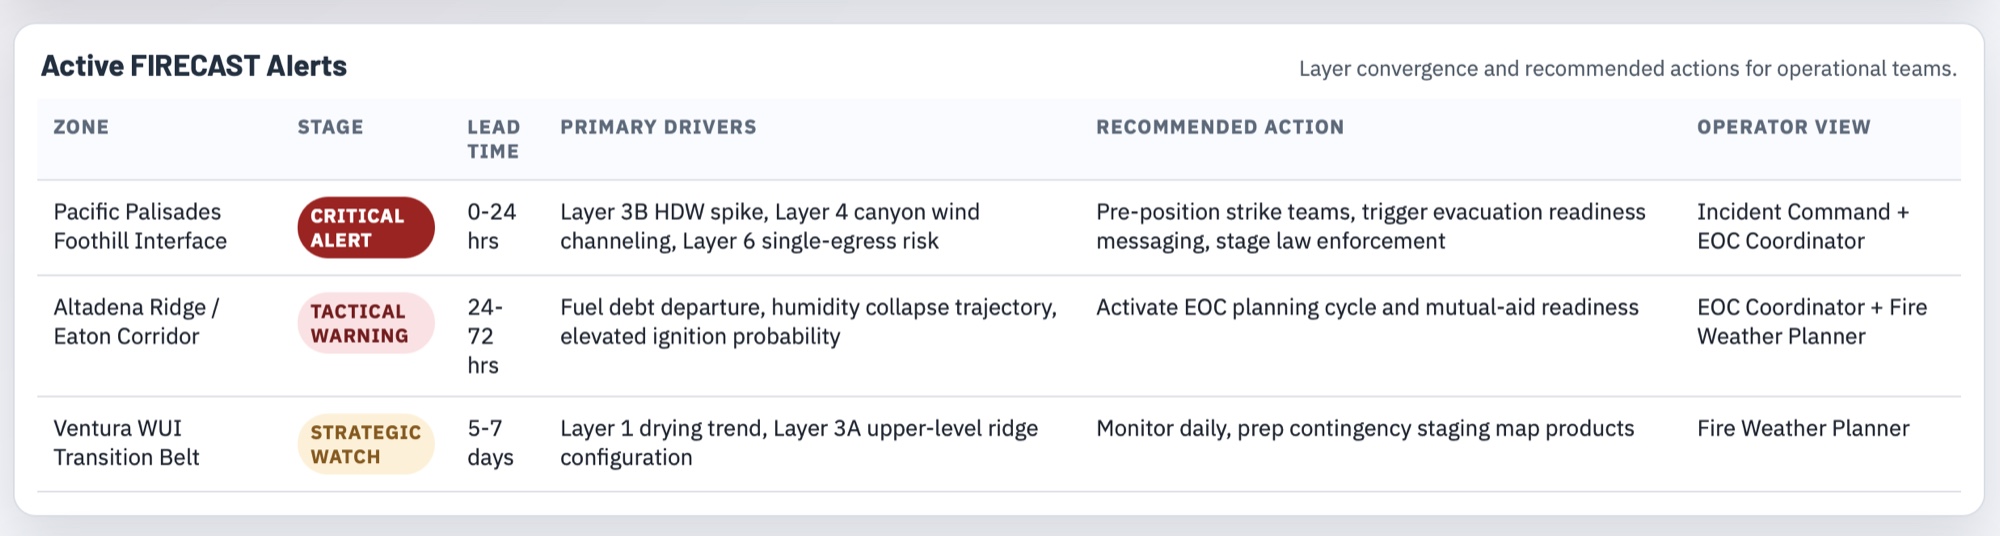Image resolution: width=2000 pixels, height=536 pixels.
Task: Click the Activate EOC planning cycle action
Action: pyautogui.click(x=1367, y=307)
